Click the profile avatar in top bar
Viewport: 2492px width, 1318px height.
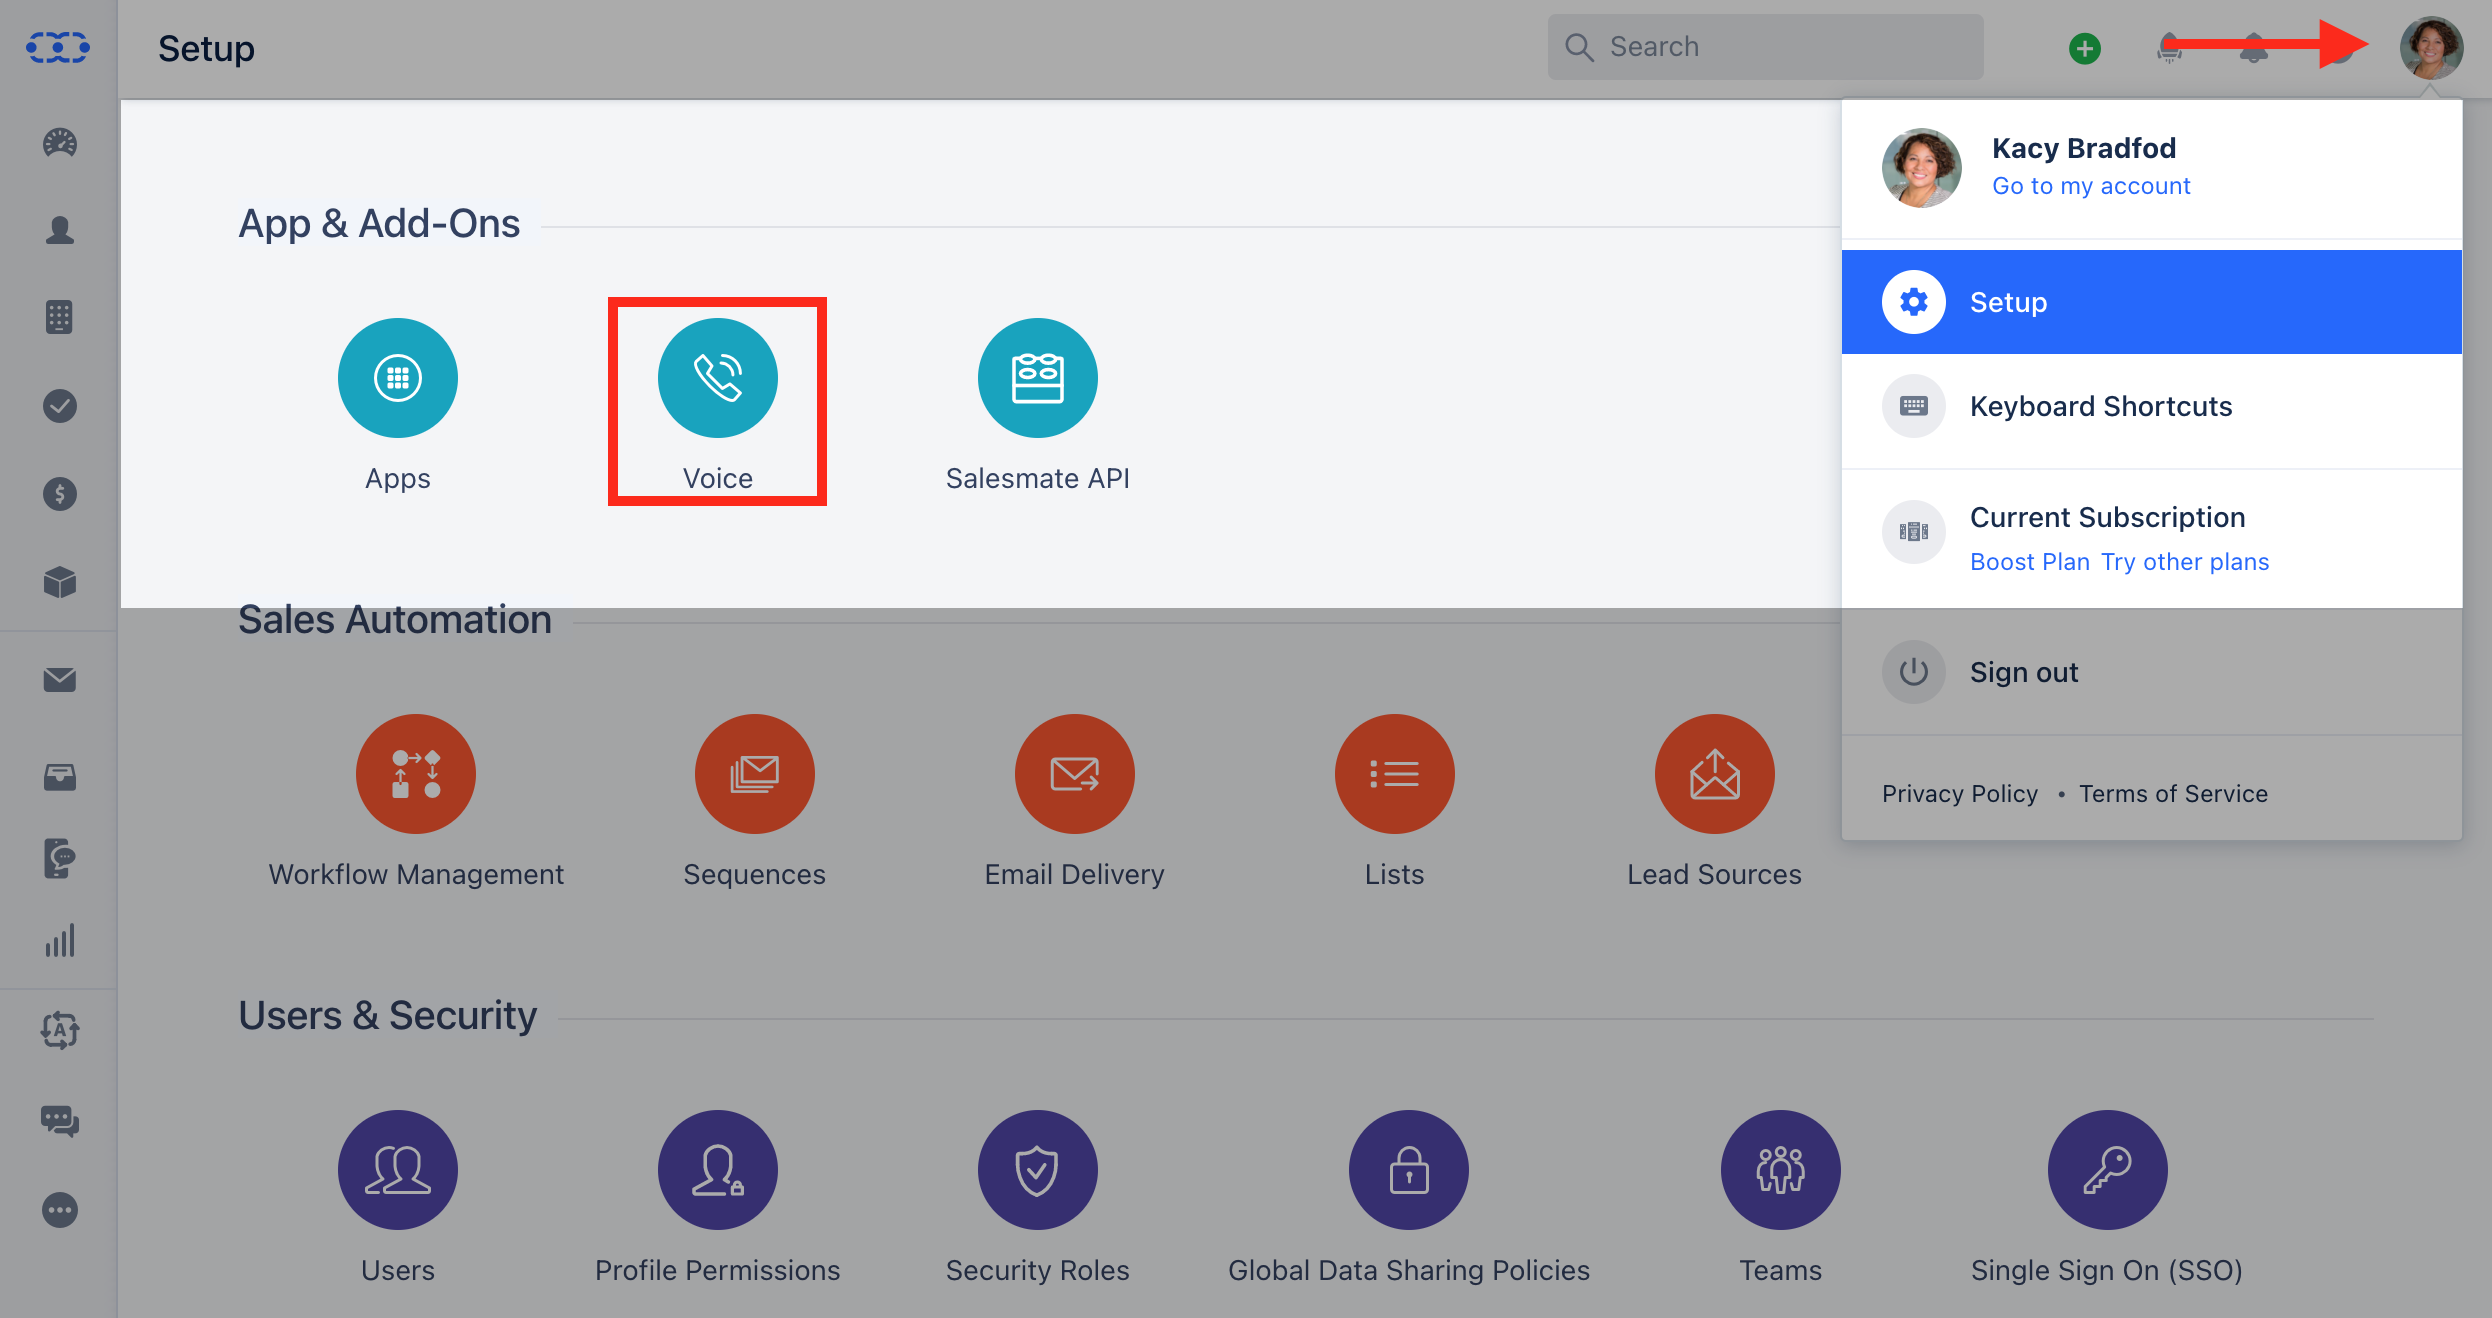tap(2431, 47)
